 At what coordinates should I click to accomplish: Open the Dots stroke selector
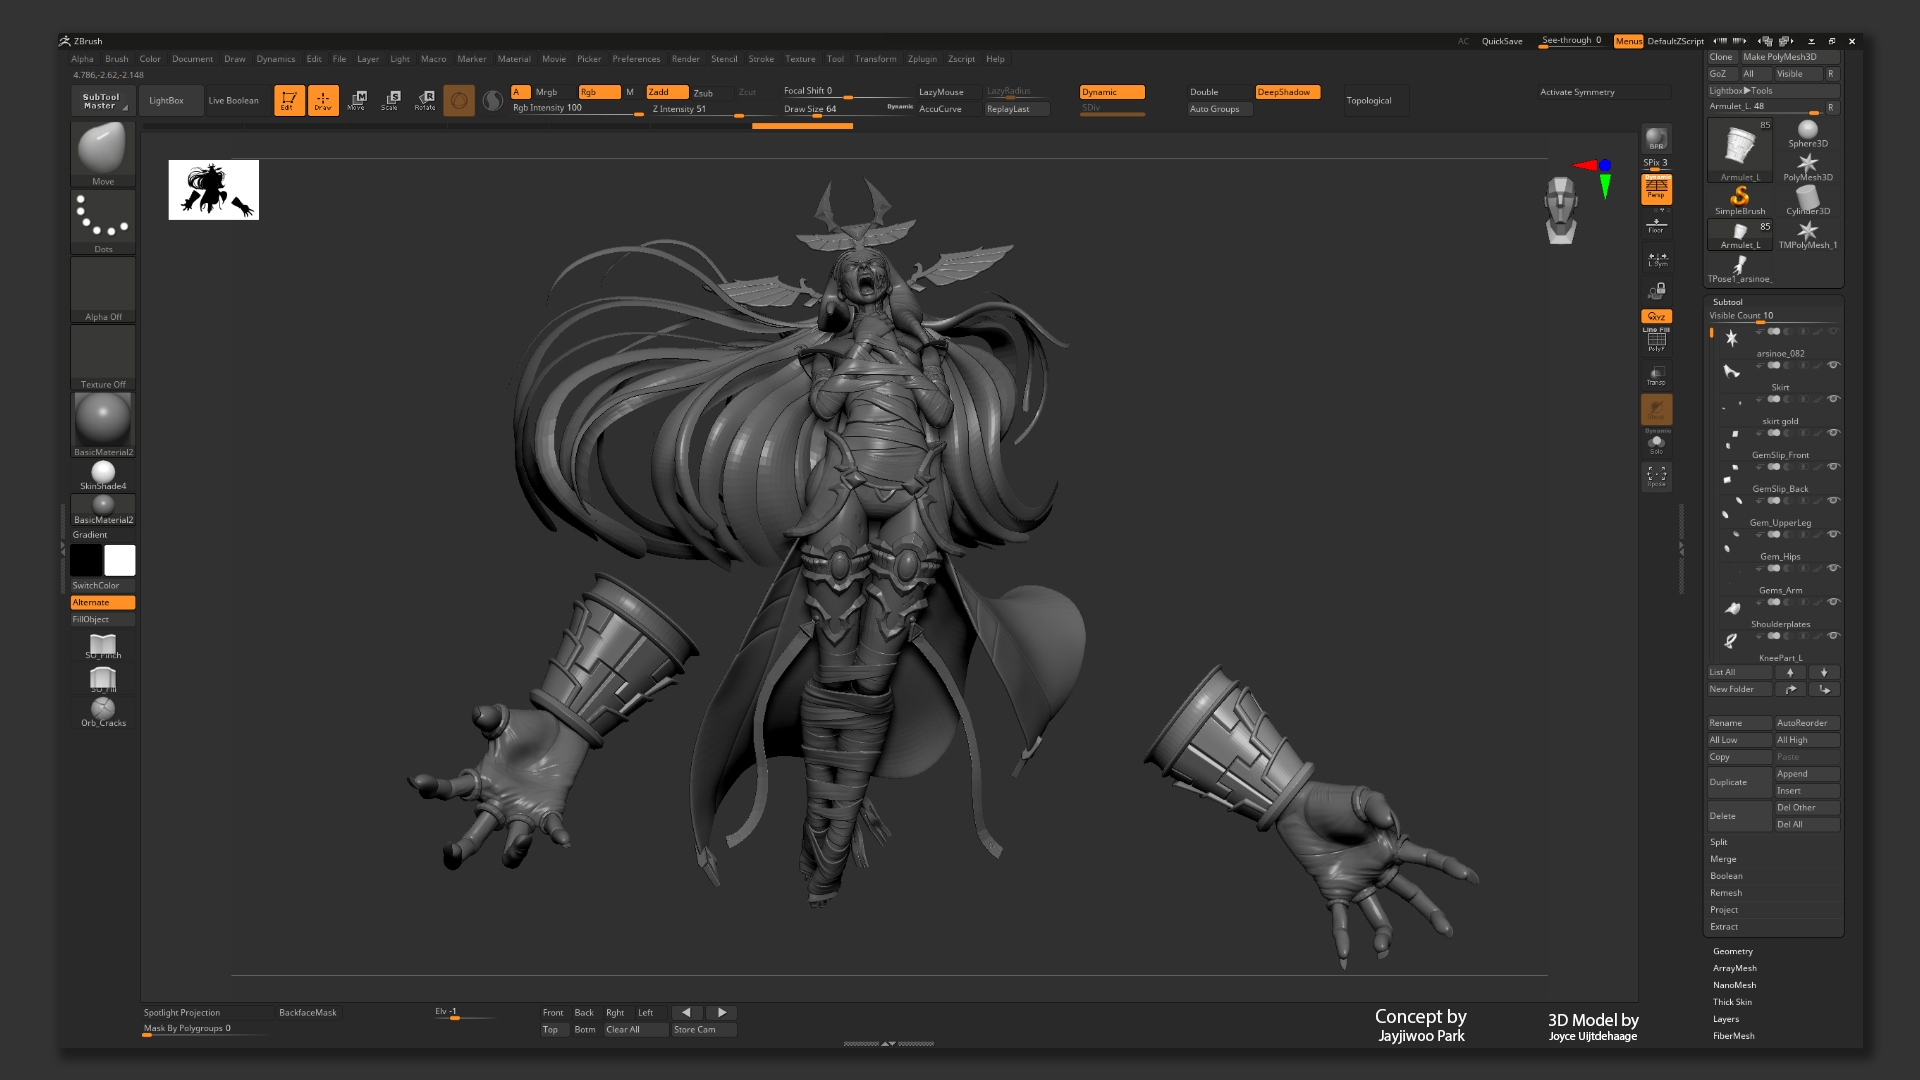tap(103, 221)
